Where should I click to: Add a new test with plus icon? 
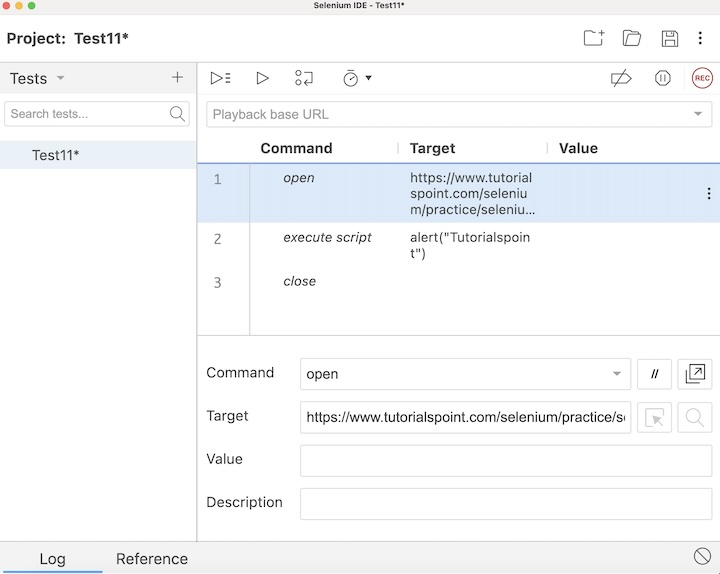[x=177, y=78]
